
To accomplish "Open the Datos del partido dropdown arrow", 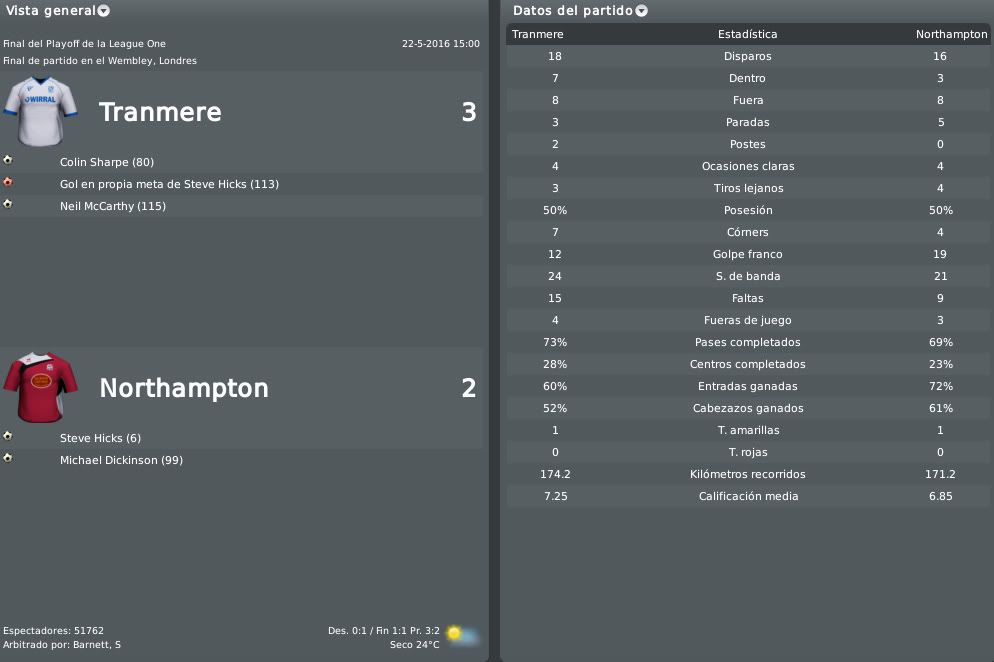I will pyautogui.click(x=642, y=11).
